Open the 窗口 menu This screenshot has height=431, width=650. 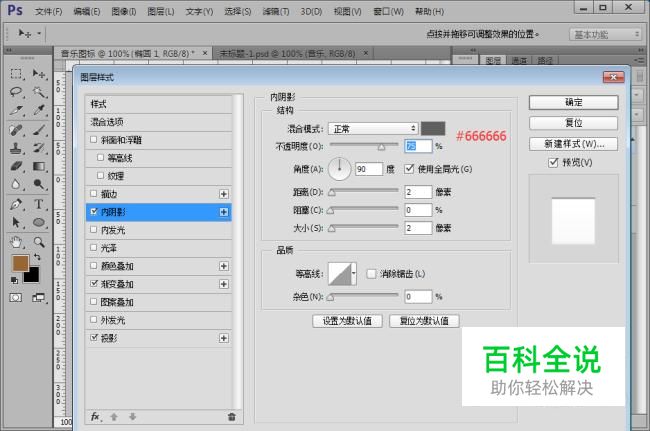(x=388, y=12)
